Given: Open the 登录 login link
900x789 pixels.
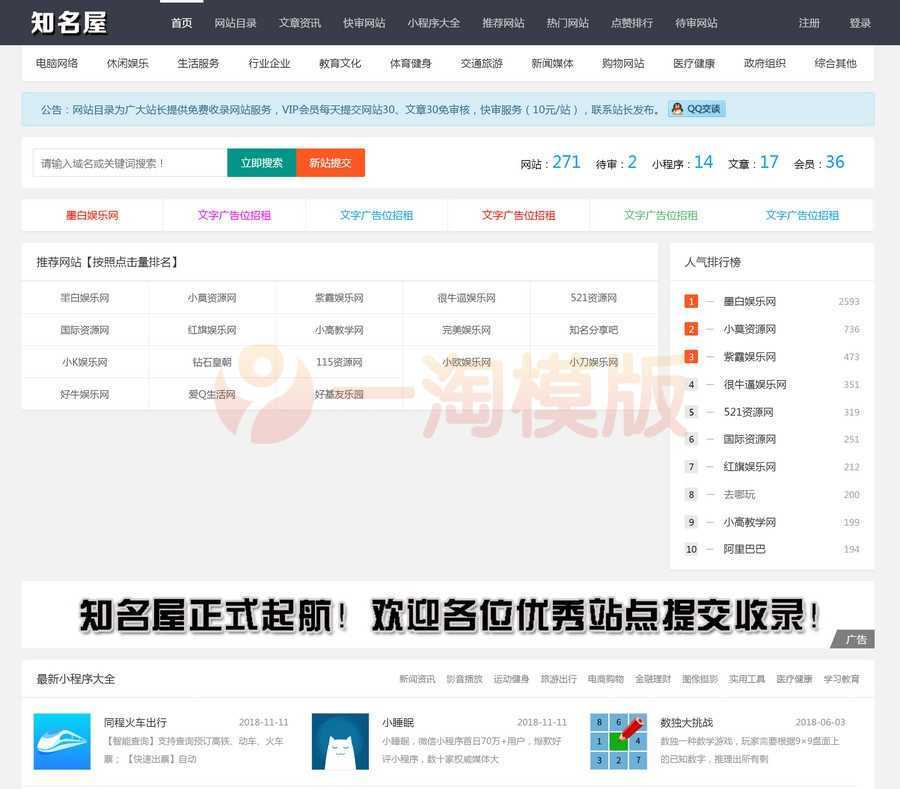Looking at the screenshot, I should [860, 23].
